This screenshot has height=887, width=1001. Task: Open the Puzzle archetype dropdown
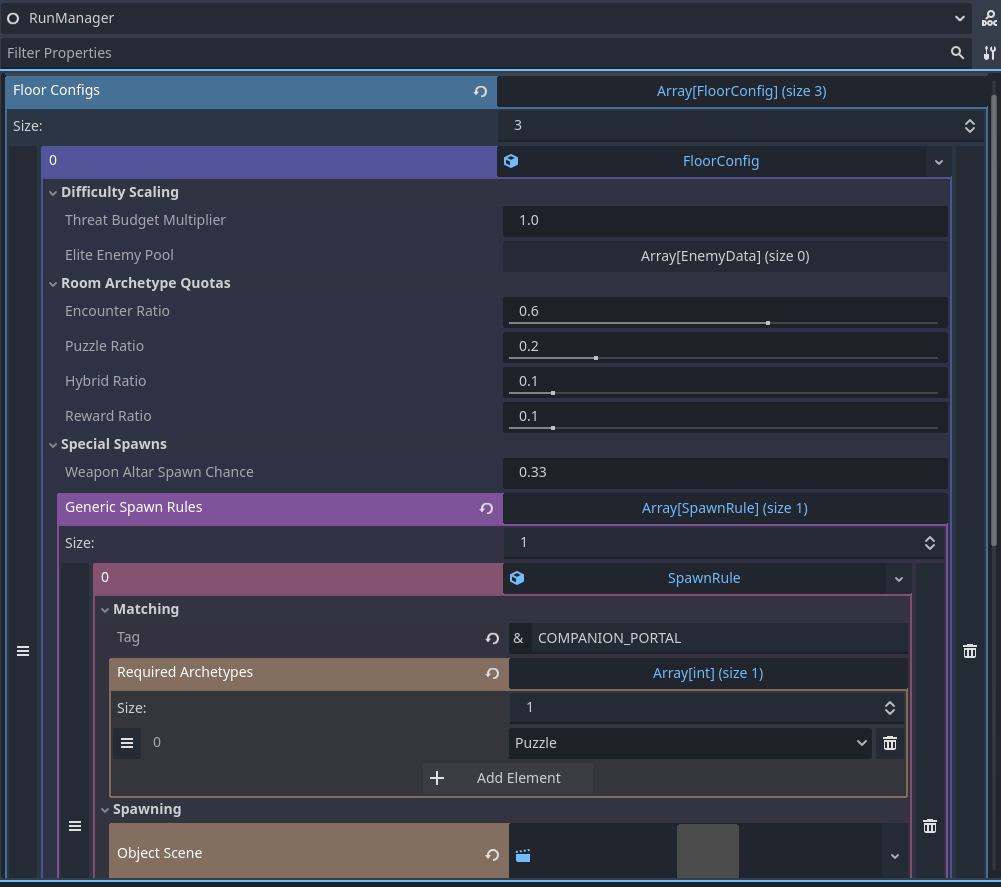690,743
